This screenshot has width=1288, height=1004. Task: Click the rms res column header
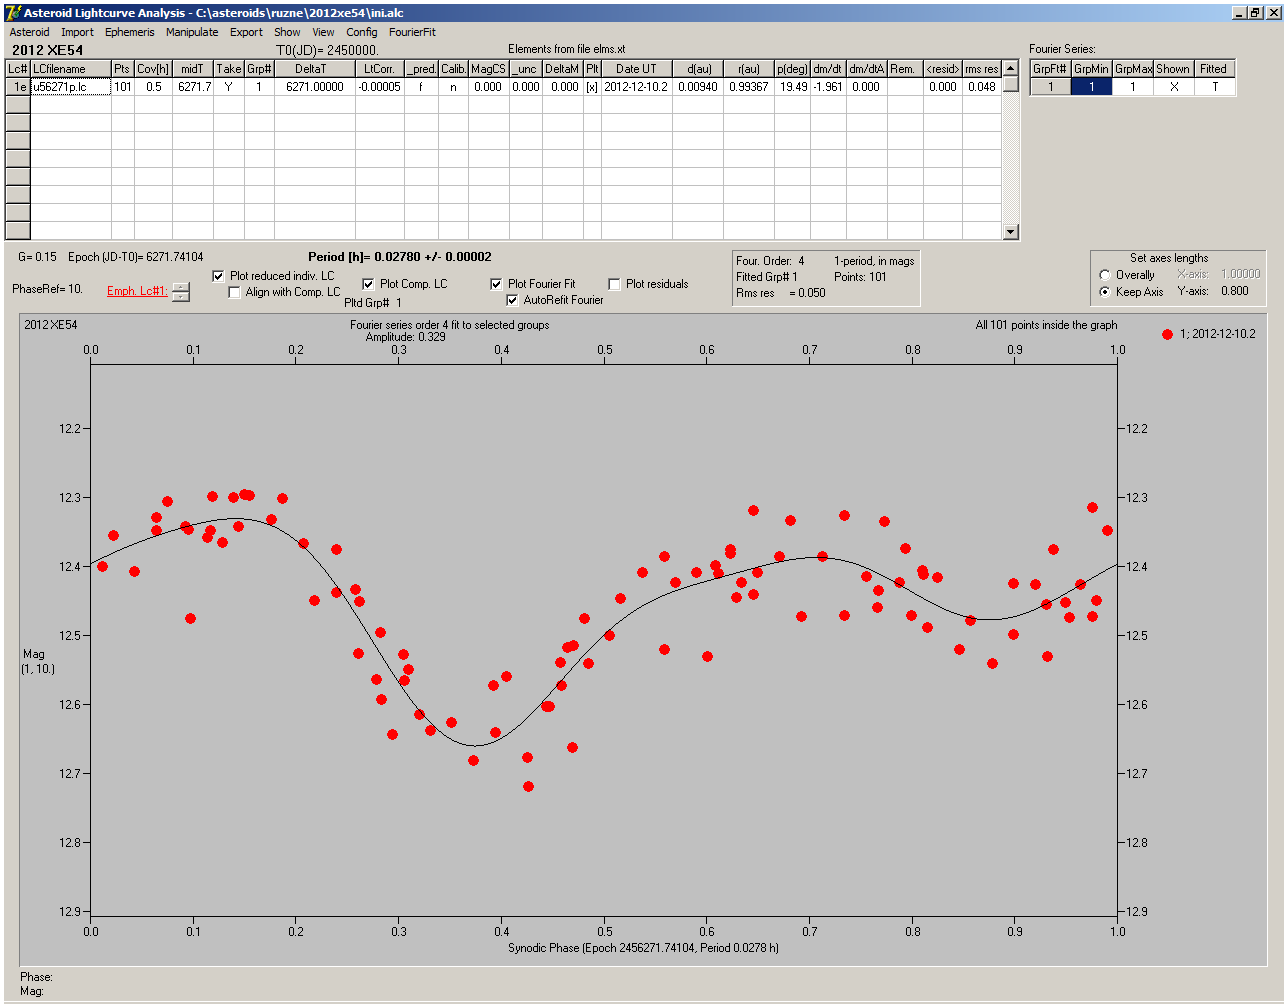coord(981,69)
